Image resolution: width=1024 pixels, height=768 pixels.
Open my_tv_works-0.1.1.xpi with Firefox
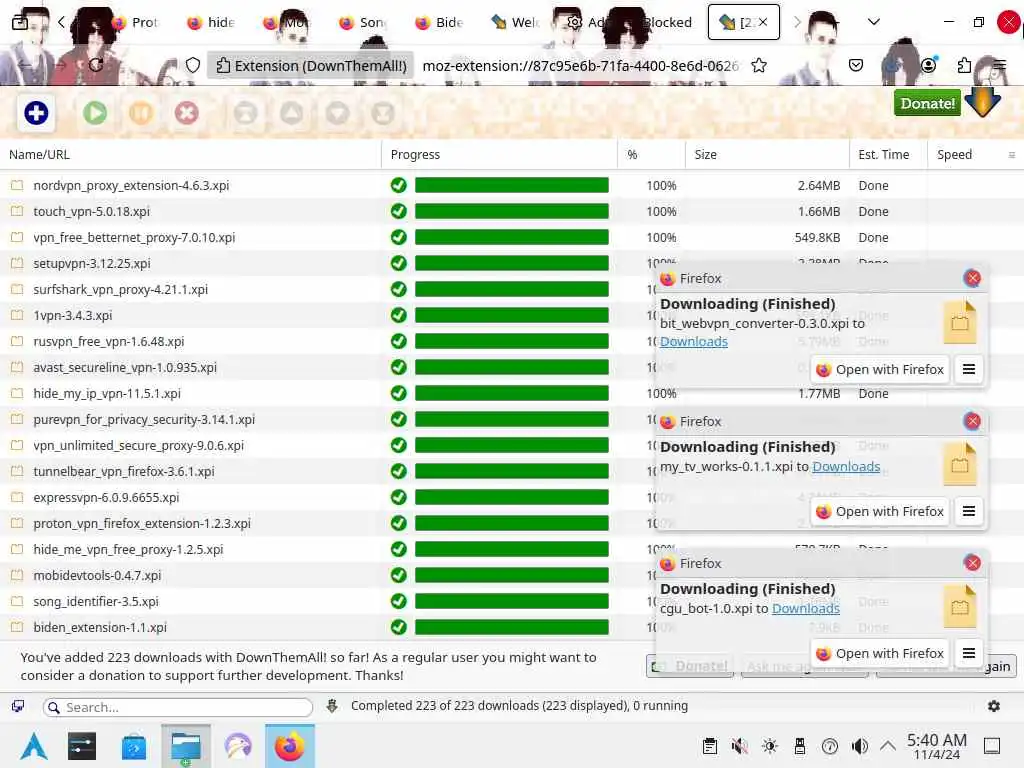point(880,511)
